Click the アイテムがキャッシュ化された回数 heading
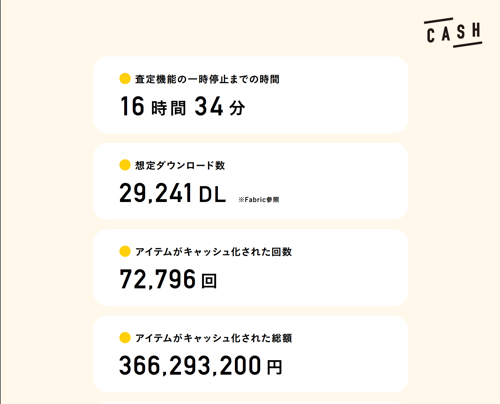The height and width of the screenshot is (404, 500). pos(214,252)
